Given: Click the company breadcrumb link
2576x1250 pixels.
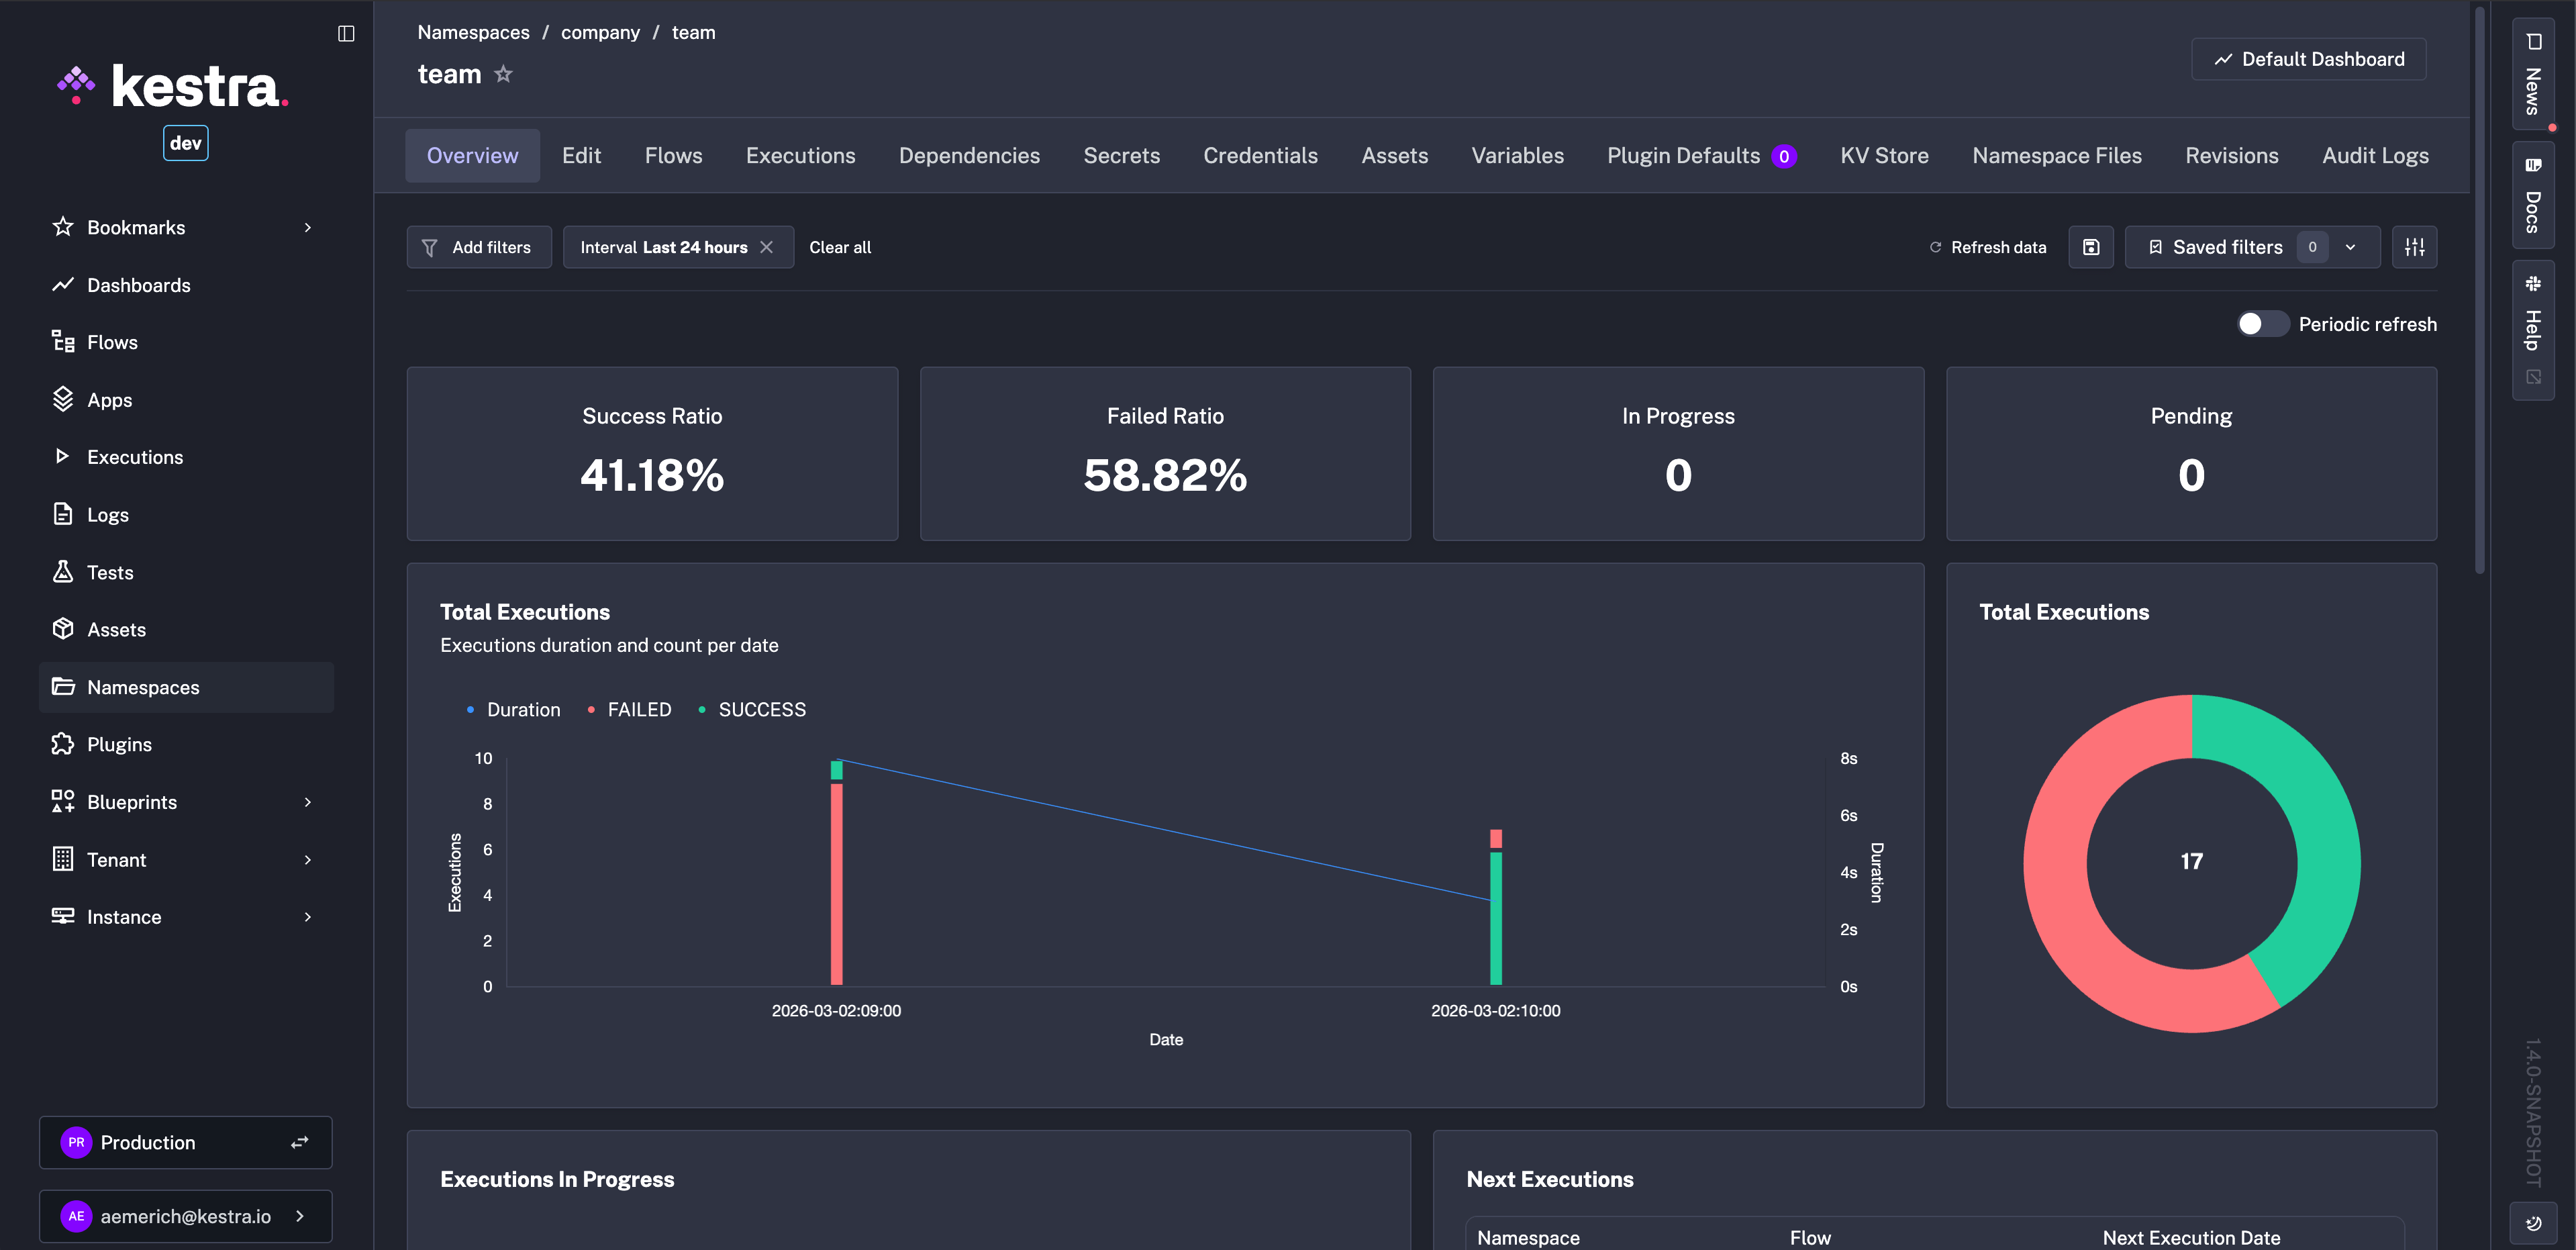Looking at the screenshot, I should pyautogui.click(x=600, y=32).
